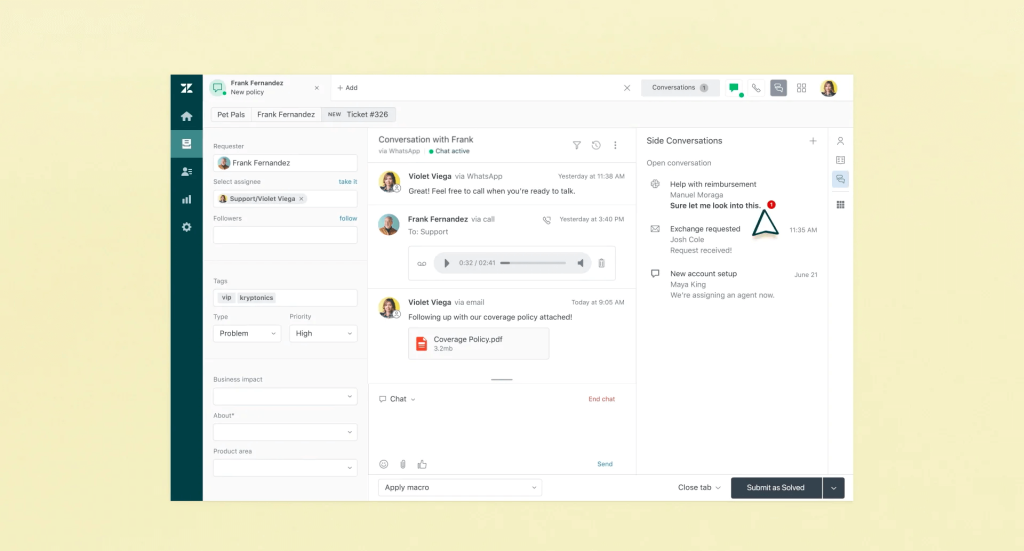Seek within the audio progress bar
This screenshot has width=1024, height=551.
point(530,263)
